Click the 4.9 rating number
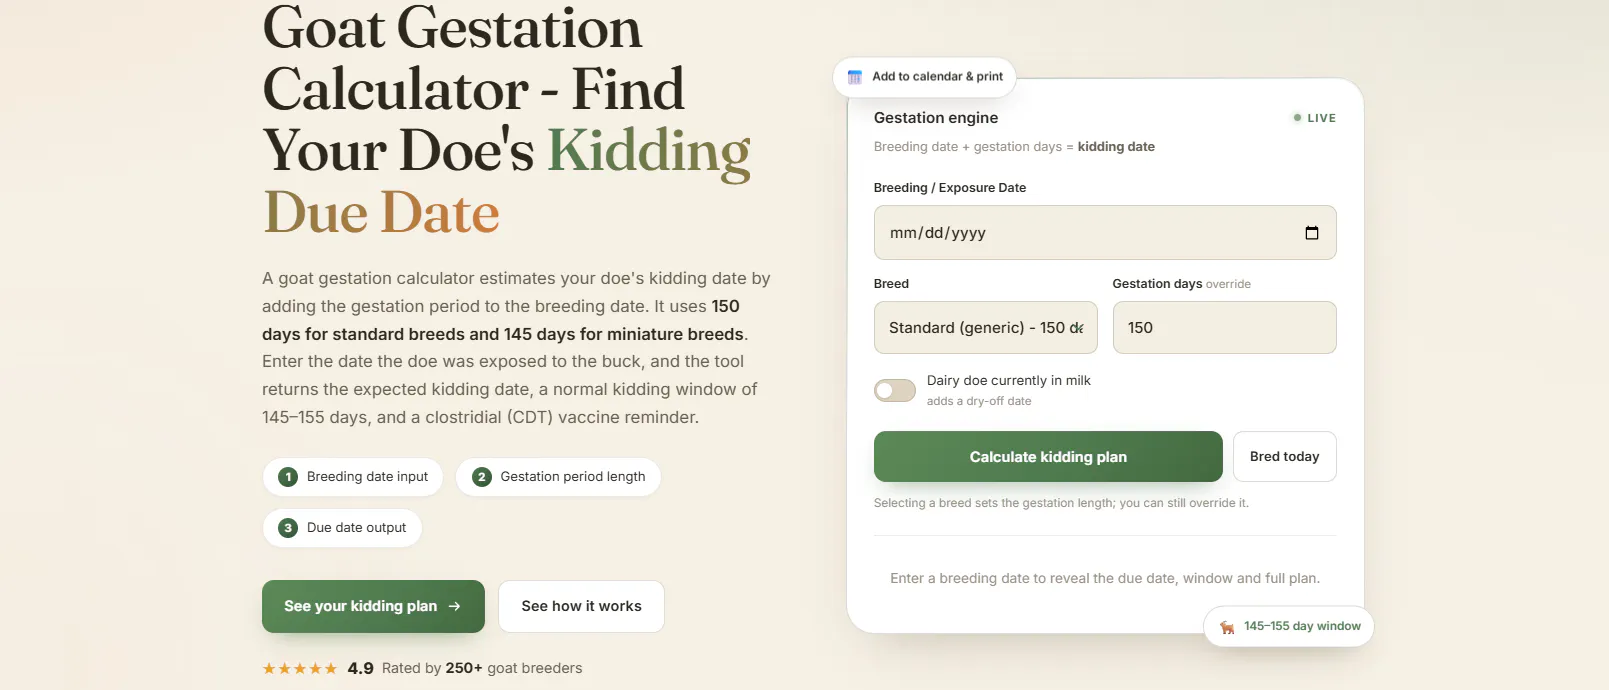1609x690 pixels. [360, 668]
